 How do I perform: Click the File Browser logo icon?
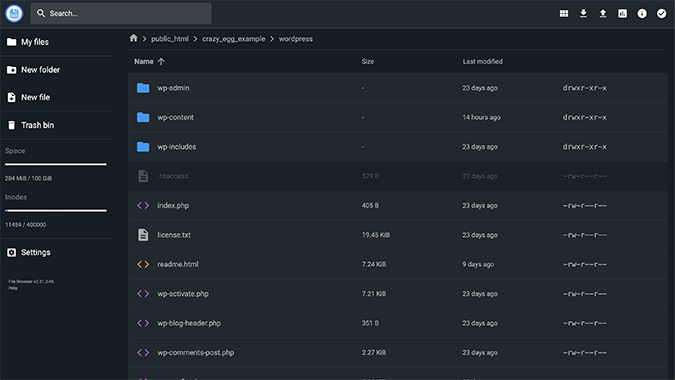click(x=14, y=13)
